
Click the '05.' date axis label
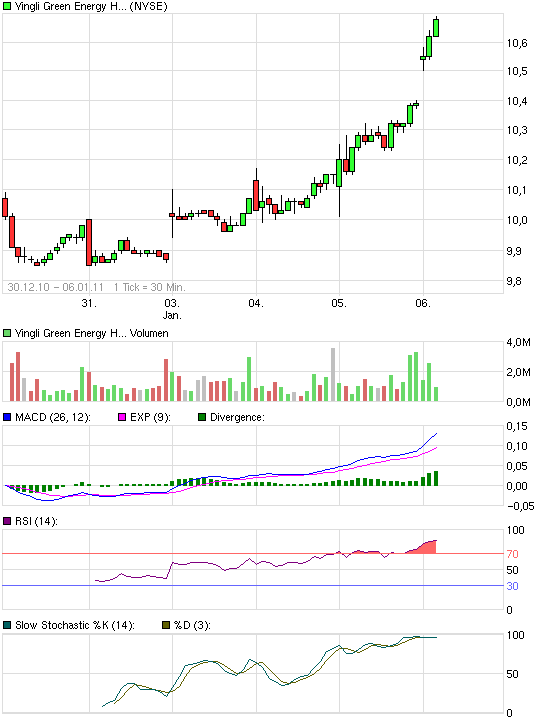[339, 303]
